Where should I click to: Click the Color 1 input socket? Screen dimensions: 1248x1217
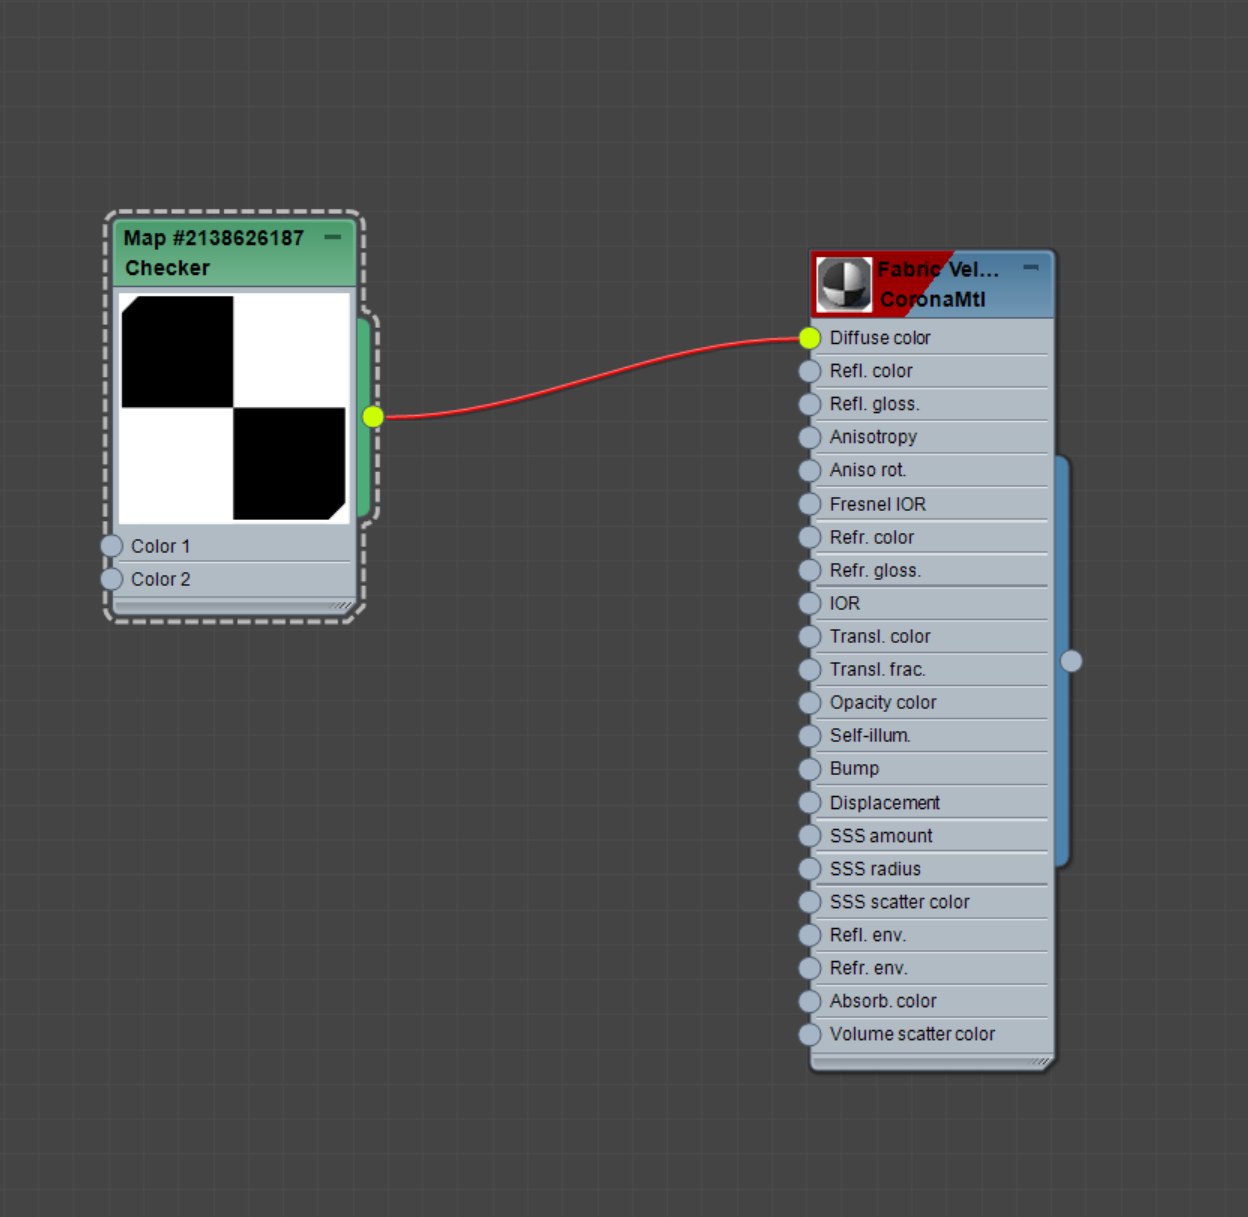pyautogui.click(x=111, y=546)
